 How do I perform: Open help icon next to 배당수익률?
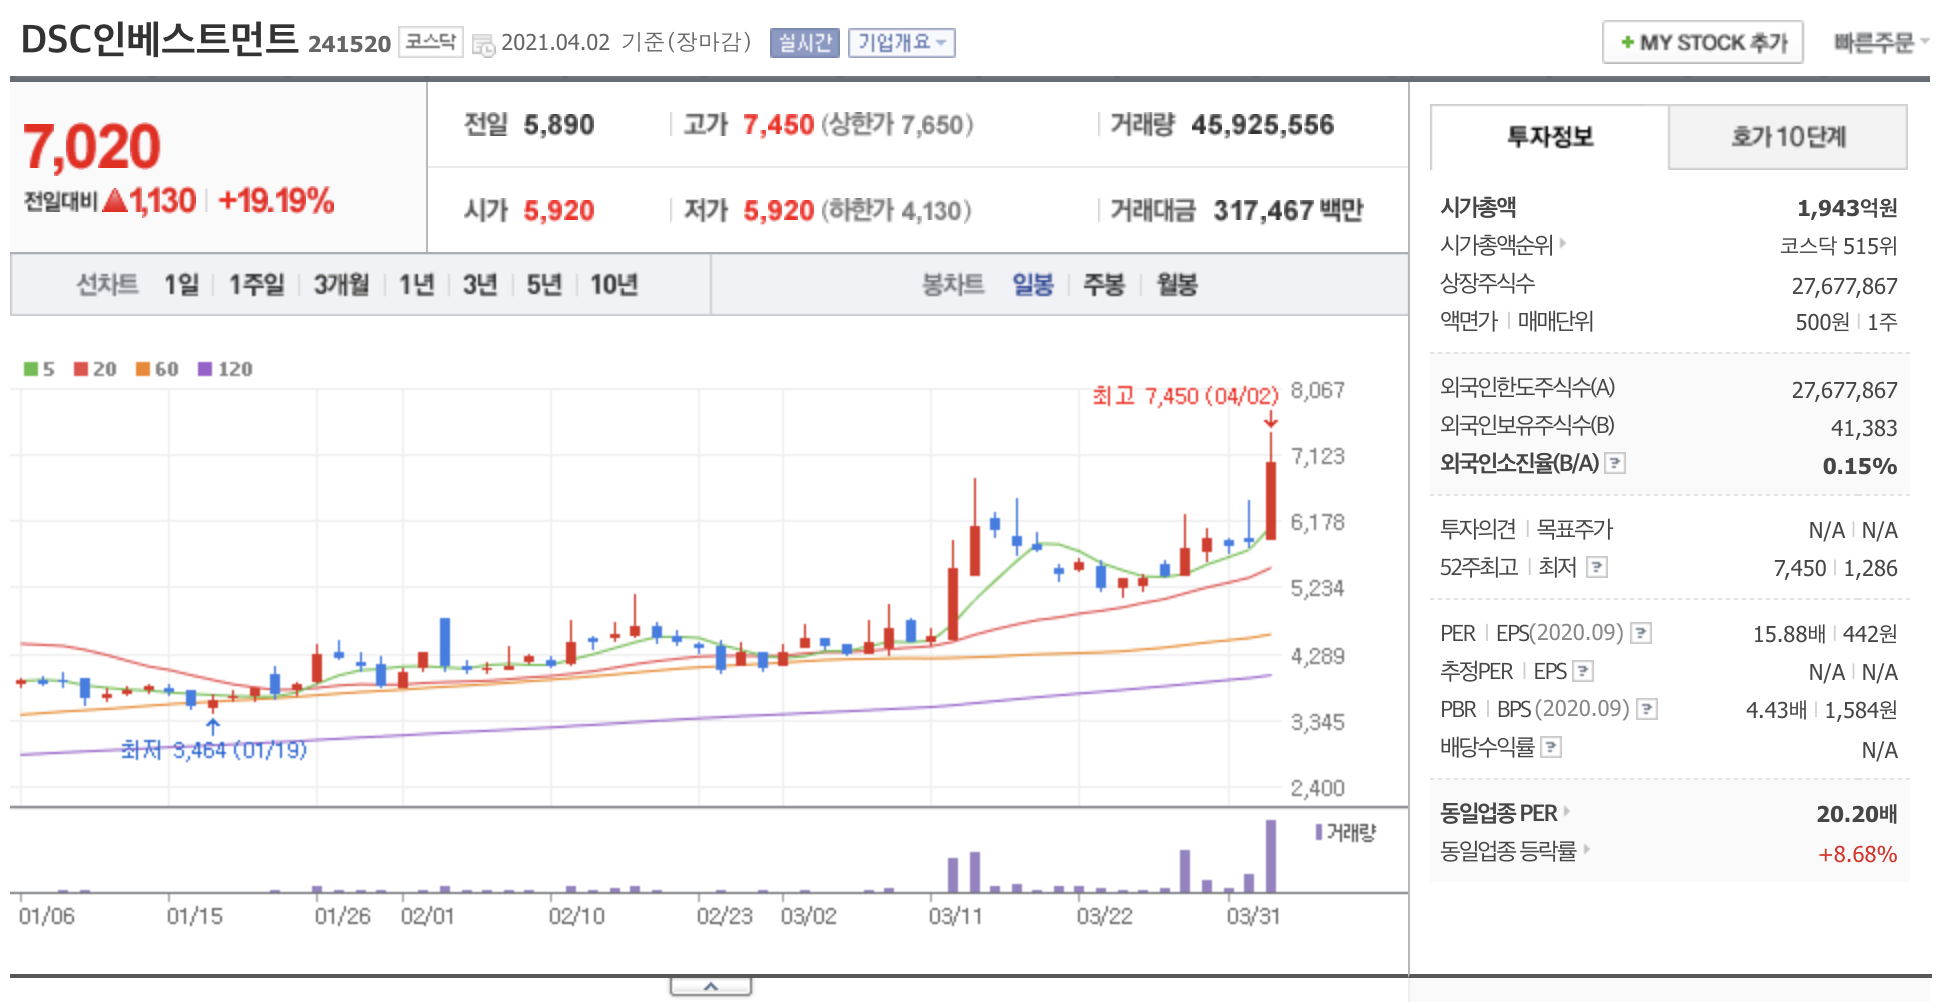(1551, 747)
